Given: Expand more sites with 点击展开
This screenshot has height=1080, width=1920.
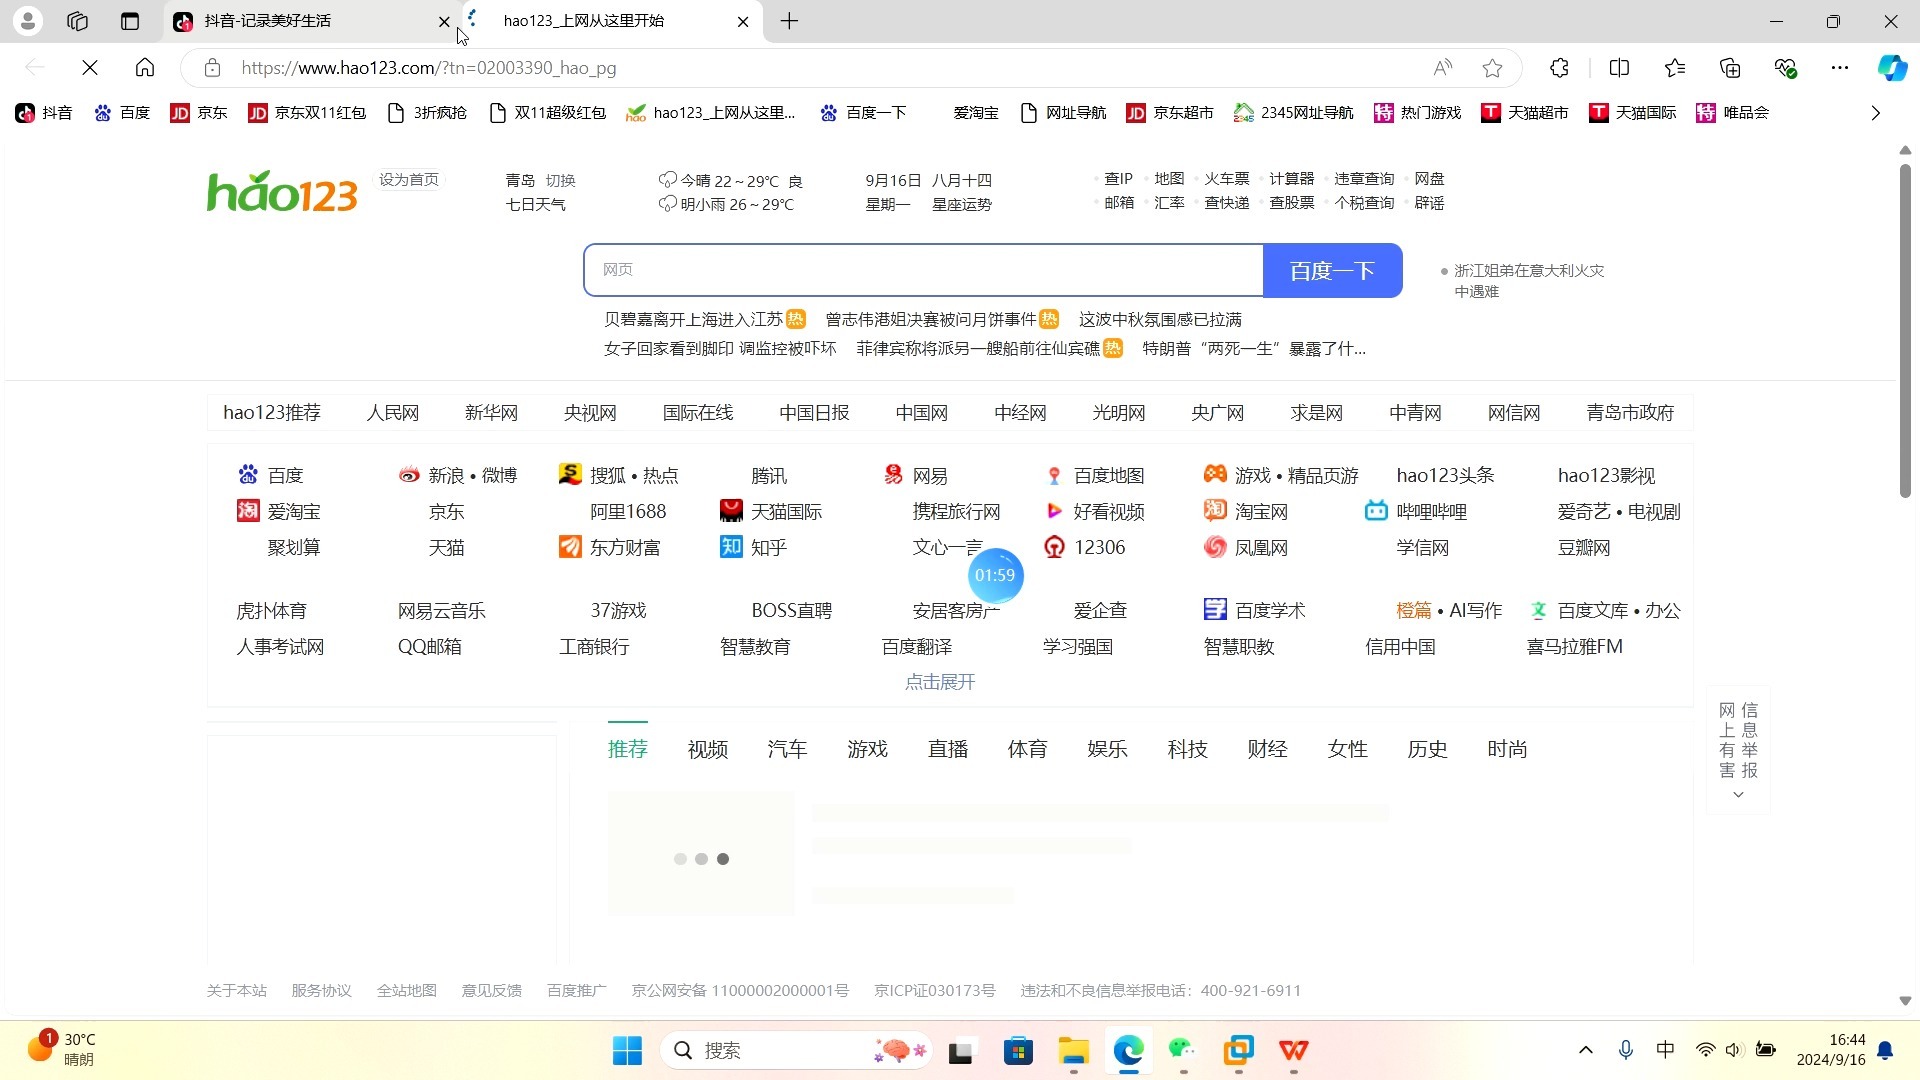Looking at the screenshot, I should click(940, 682).
